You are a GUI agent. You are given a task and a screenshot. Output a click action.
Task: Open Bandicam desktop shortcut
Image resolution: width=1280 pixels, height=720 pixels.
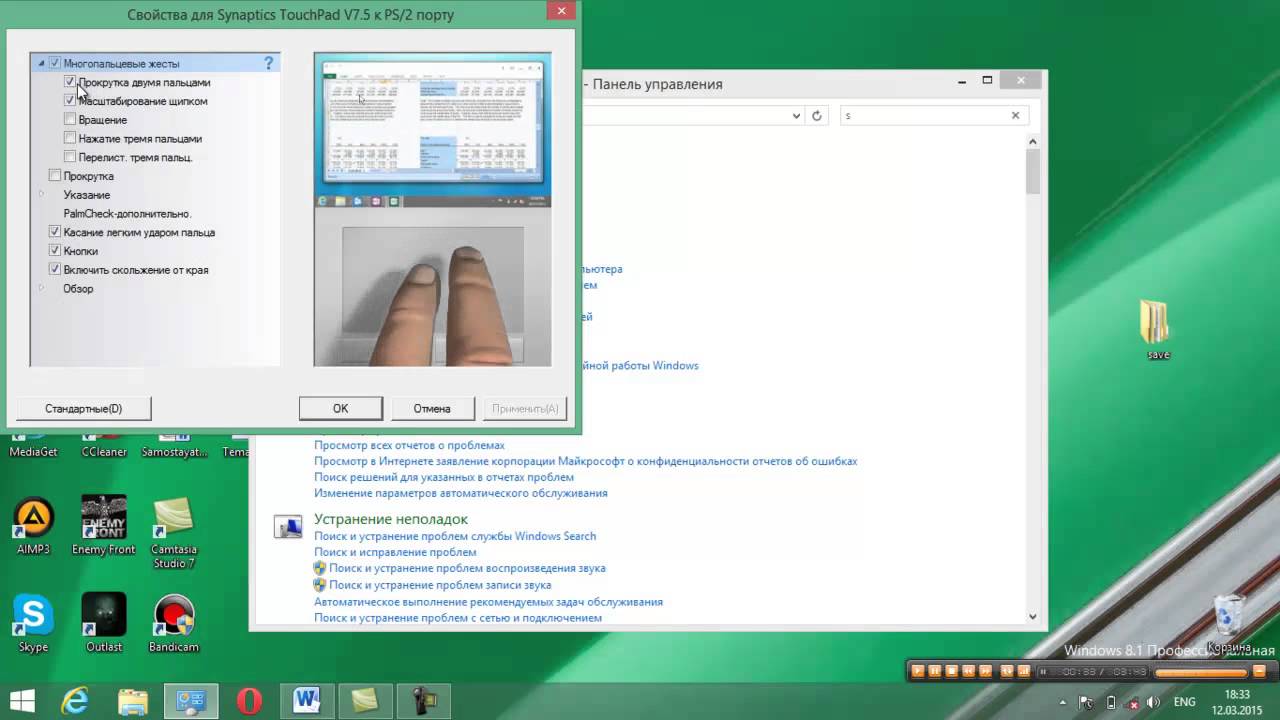[x=174, y=616]
